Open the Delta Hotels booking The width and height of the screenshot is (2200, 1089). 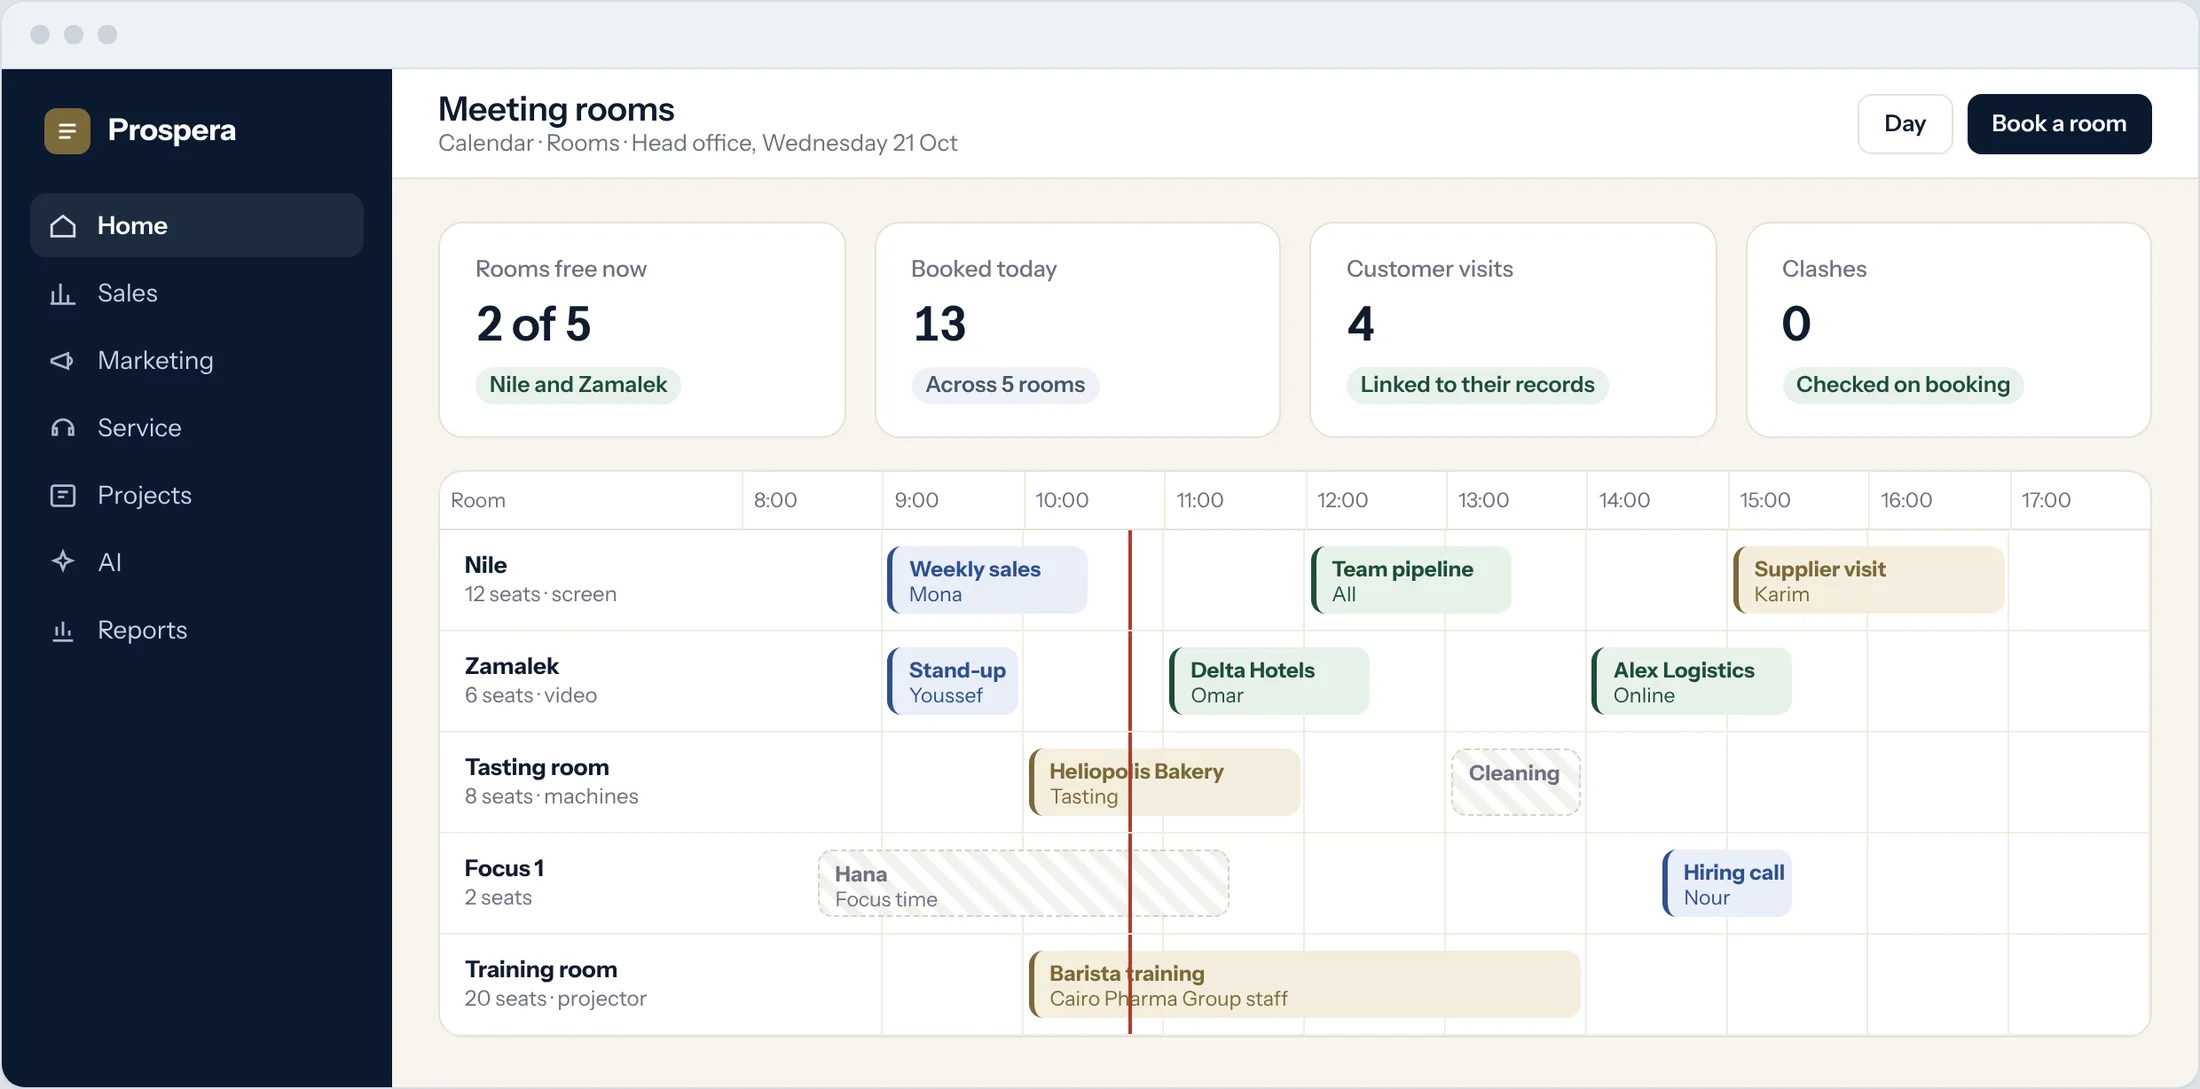pos(1269,681)
